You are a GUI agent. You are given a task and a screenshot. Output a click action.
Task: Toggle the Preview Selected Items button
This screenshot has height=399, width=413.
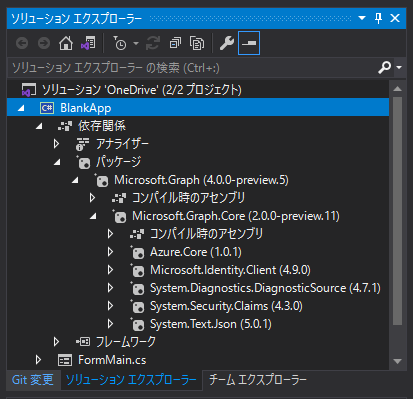[x=249, y=43]
